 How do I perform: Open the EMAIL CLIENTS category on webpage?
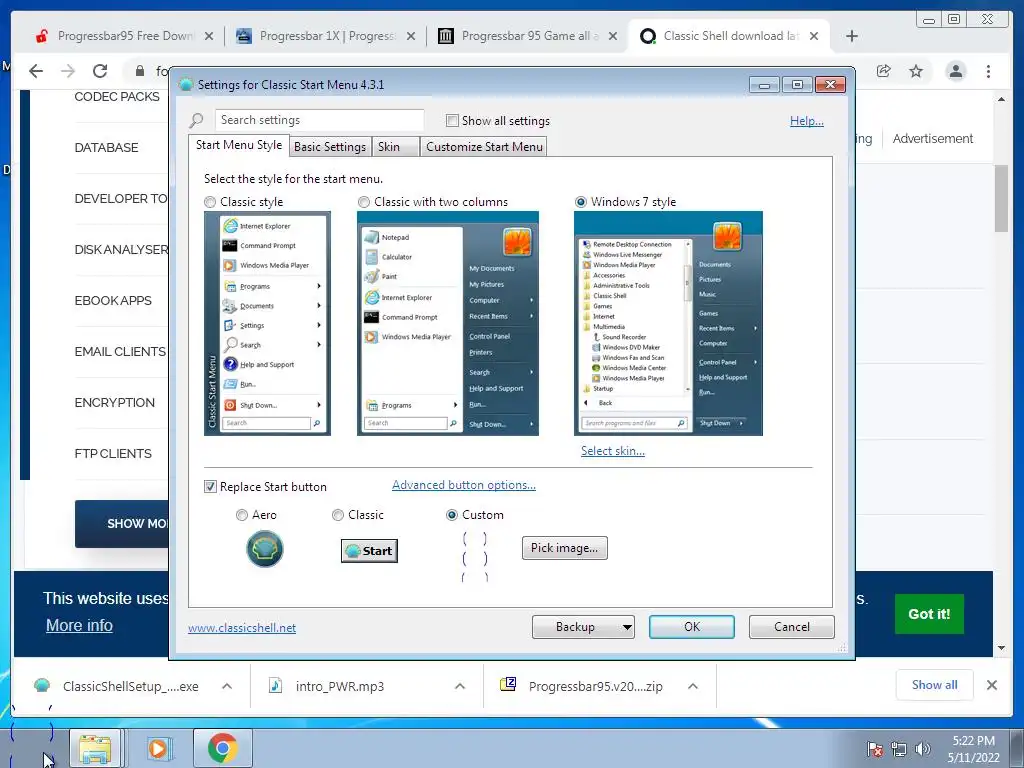pyautogui.click(x=120, y=352)
